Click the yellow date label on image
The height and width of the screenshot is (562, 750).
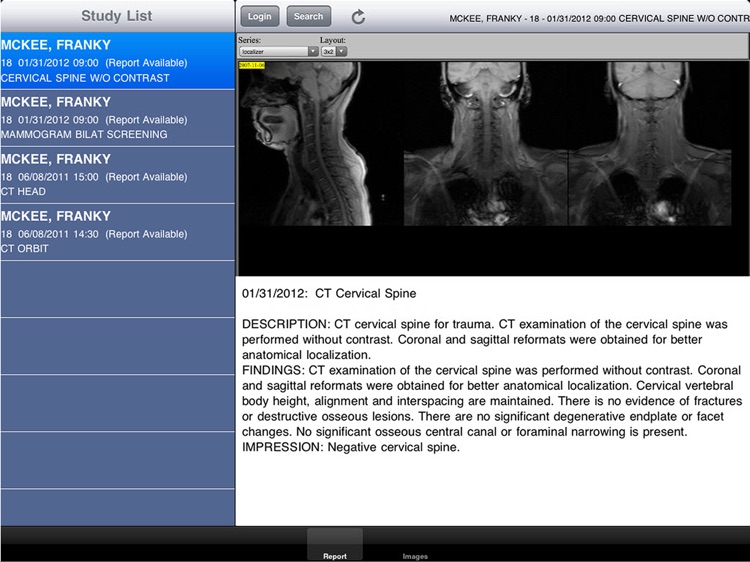pos(252,65)
